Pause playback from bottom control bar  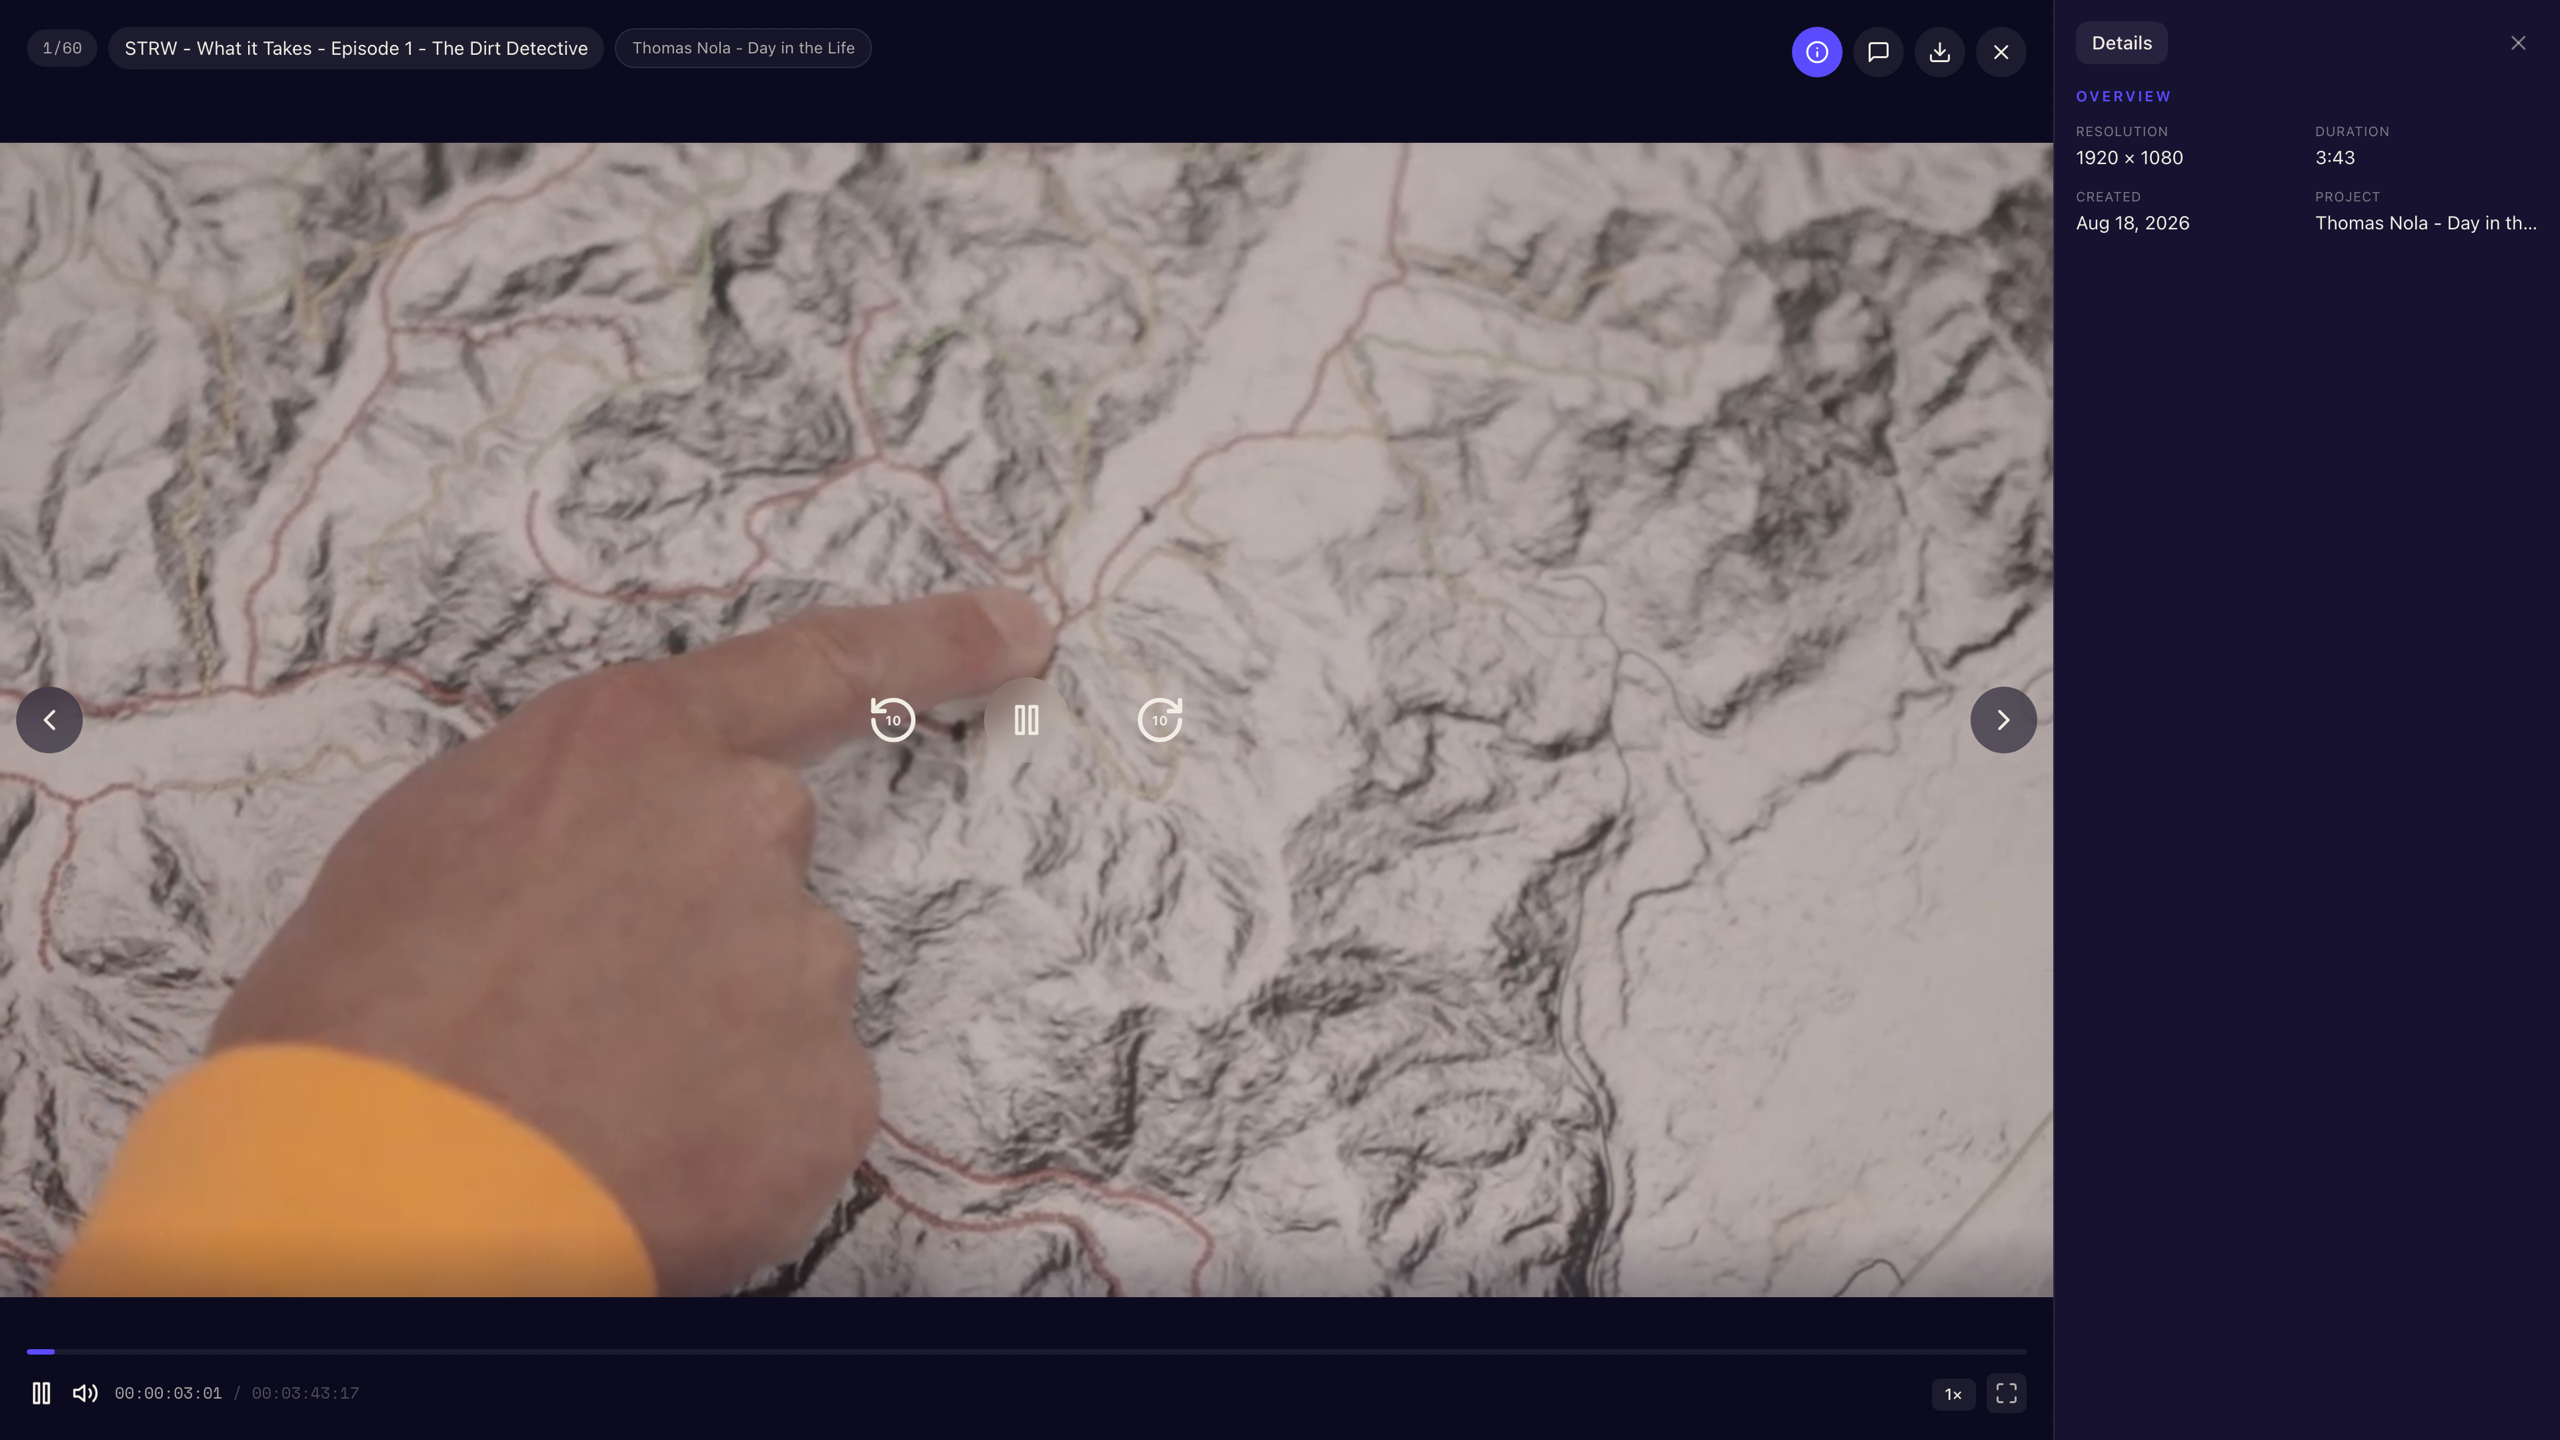[41, 1393]
